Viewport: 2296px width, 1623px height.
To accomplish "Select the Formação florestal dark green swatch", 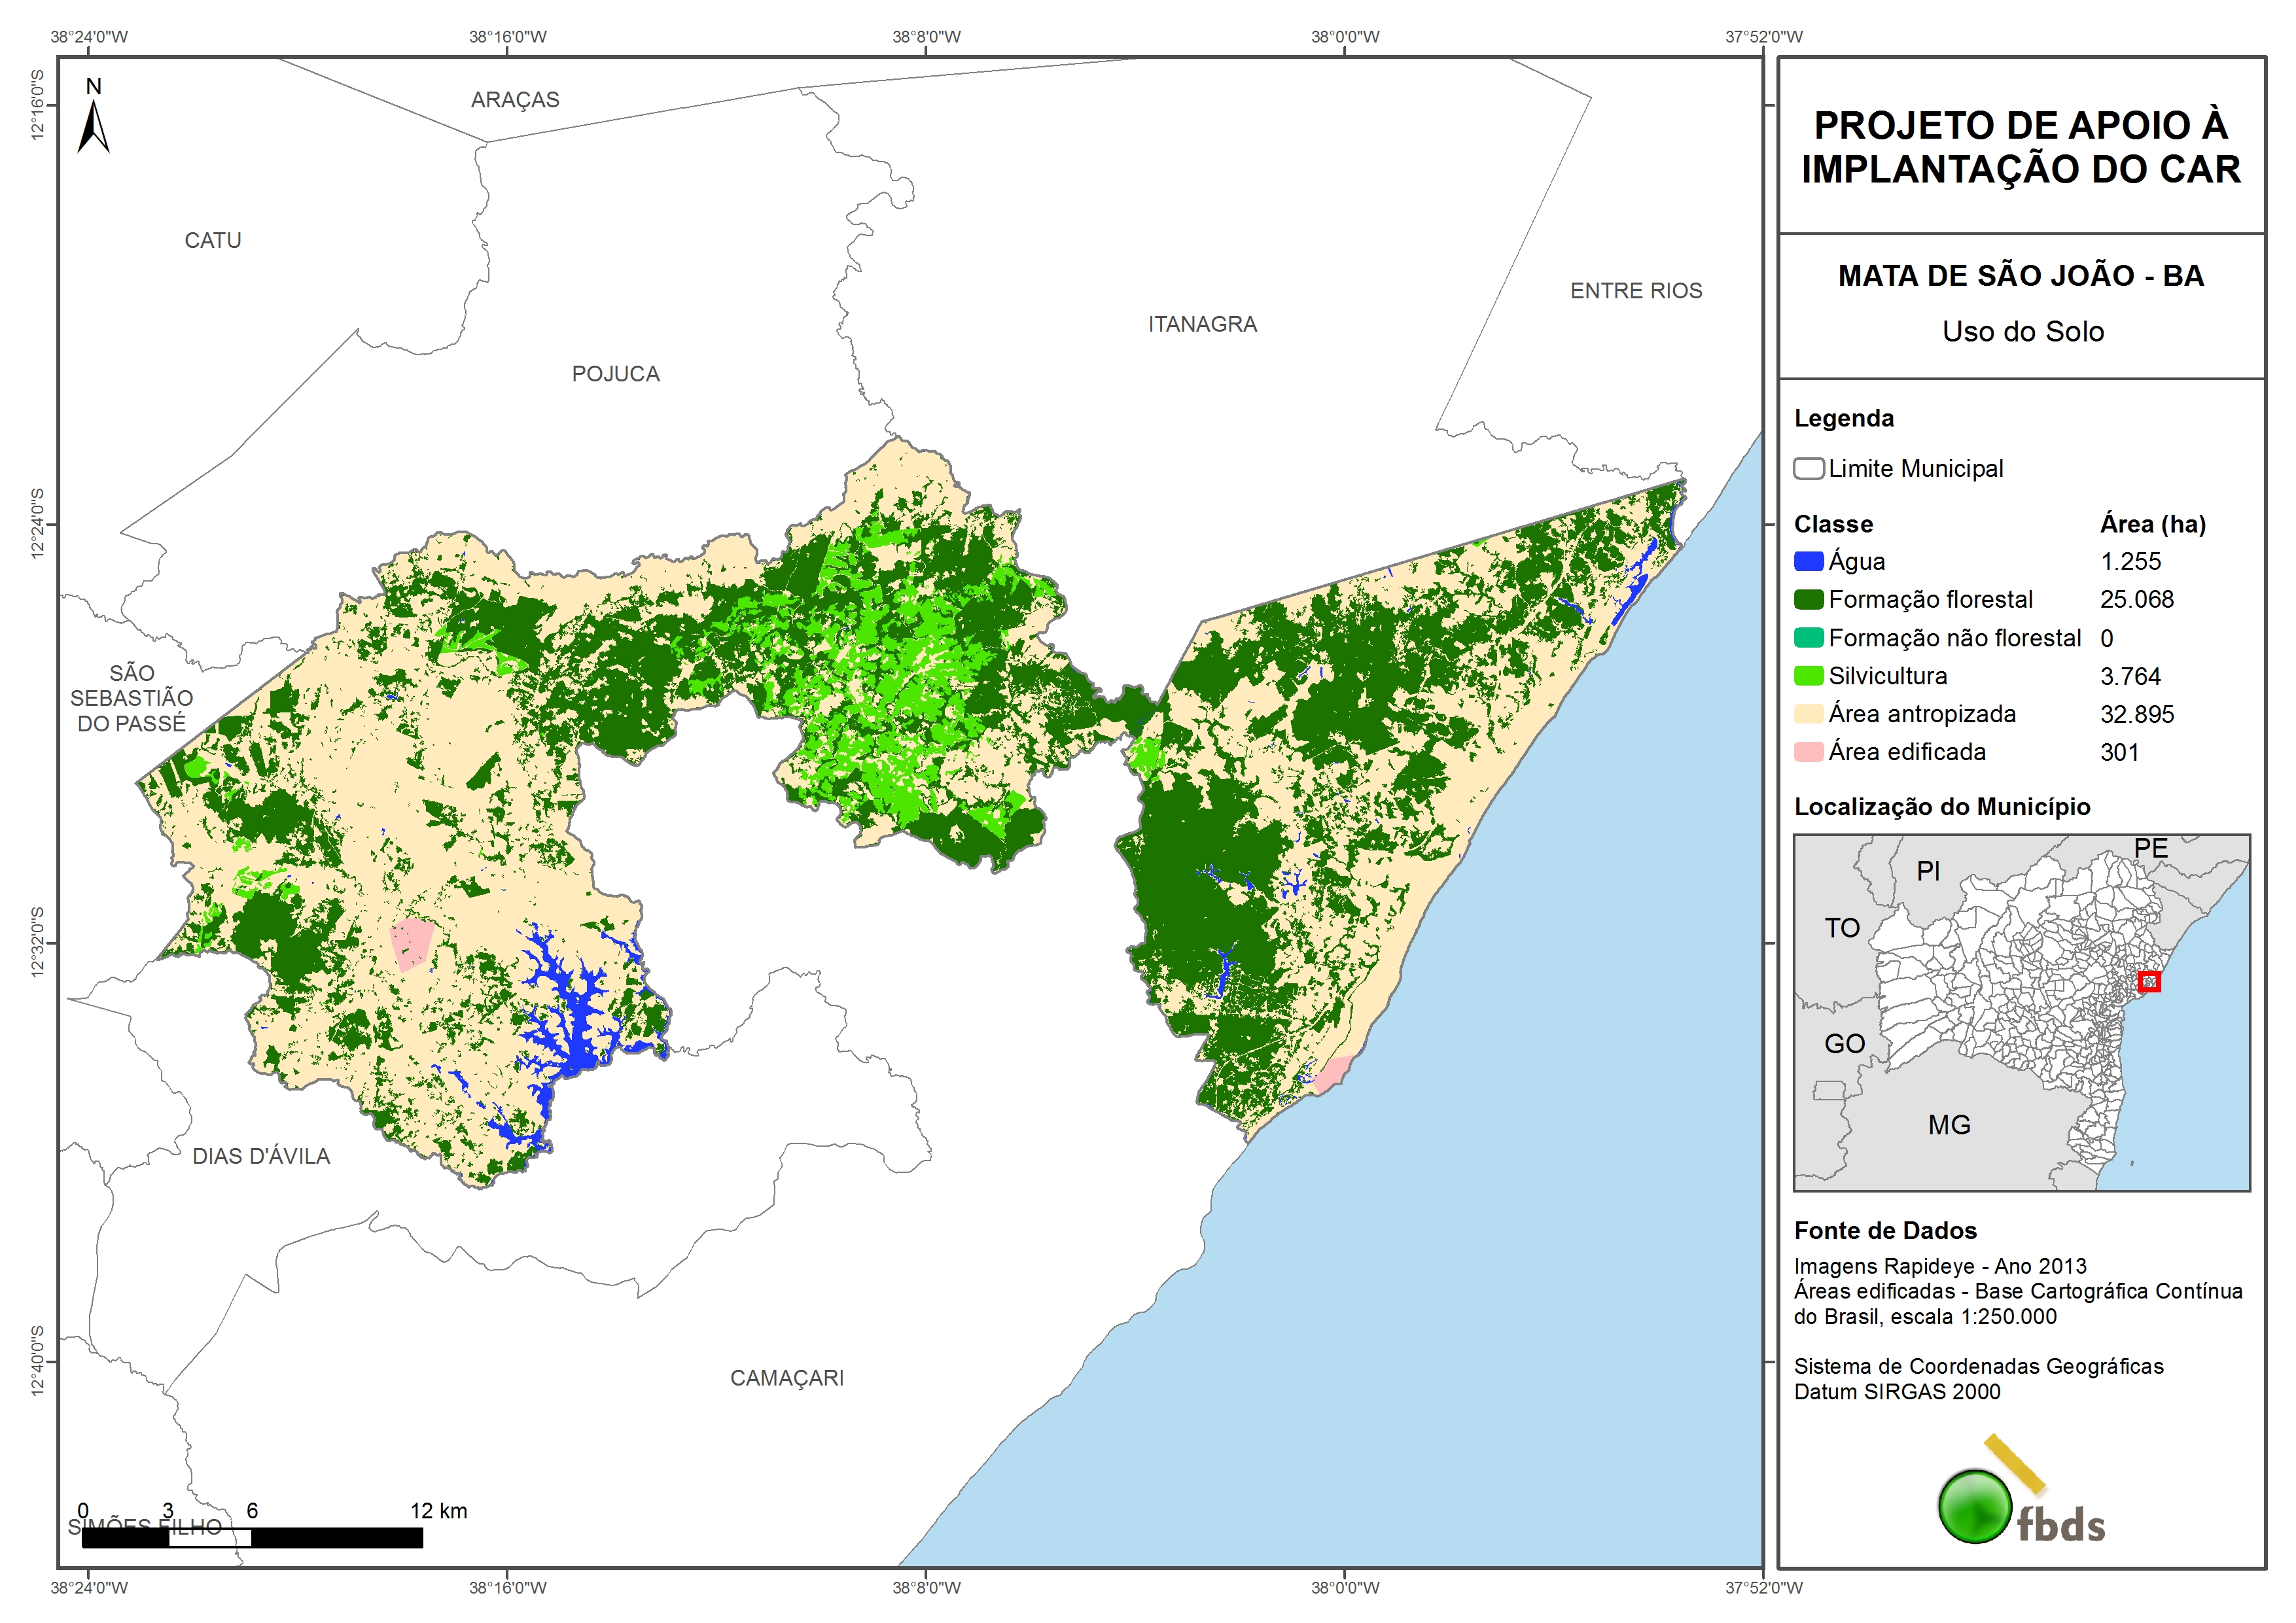I will click(1808, 600).
